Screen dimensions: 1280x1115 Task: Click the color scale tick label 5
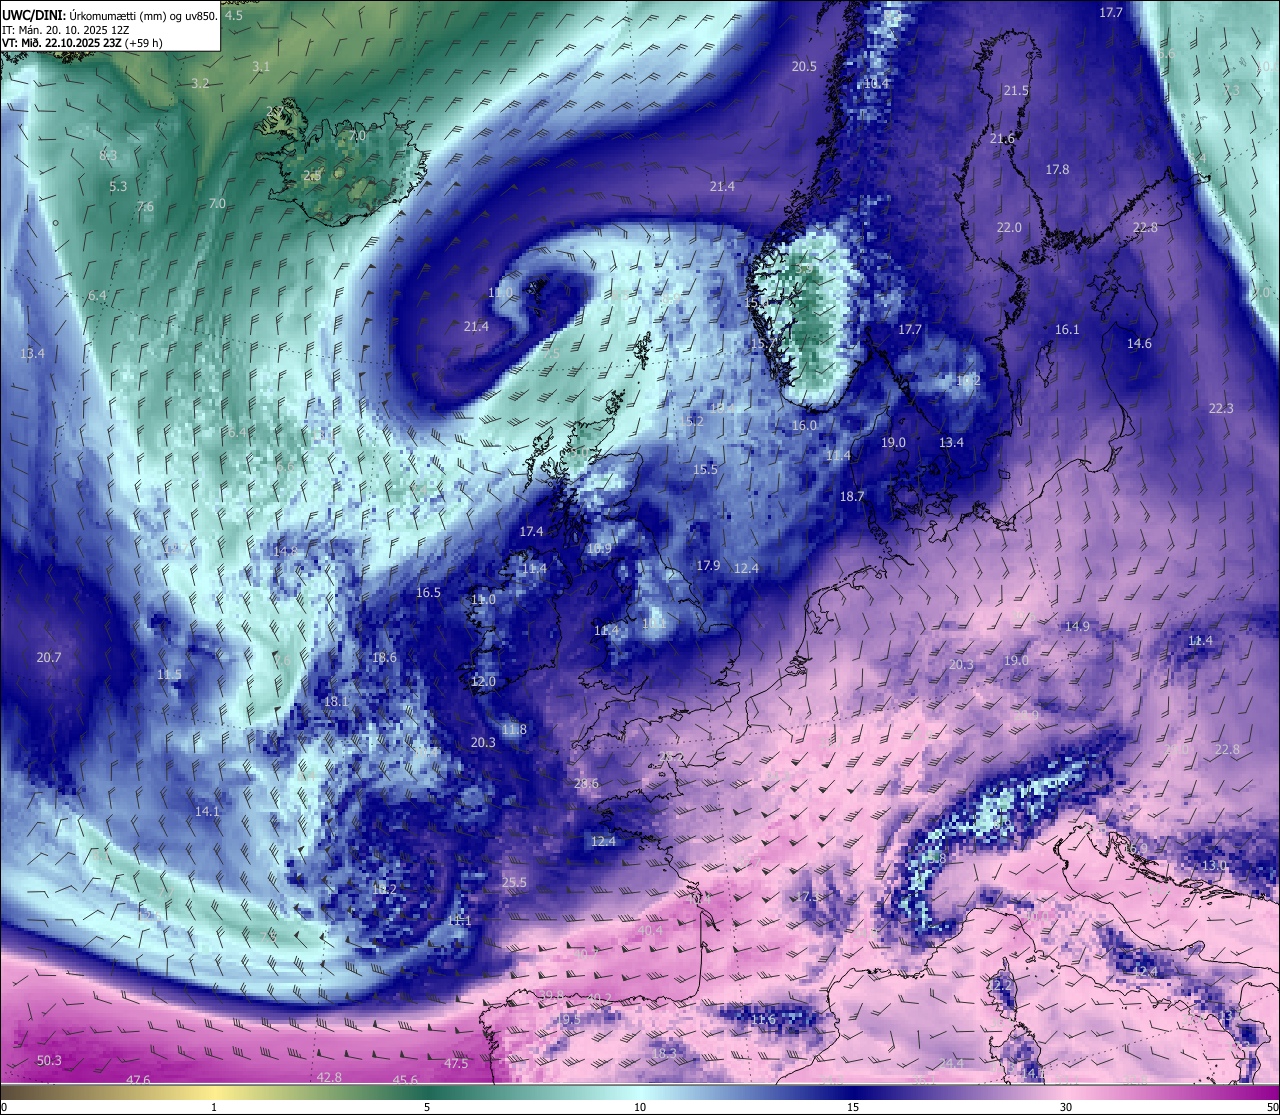[x=427, y=1107]
